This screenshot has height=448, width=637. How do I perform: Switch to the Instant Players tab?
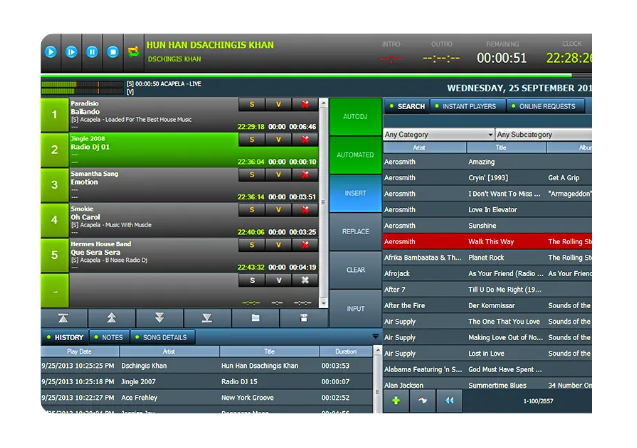(468, 106)
